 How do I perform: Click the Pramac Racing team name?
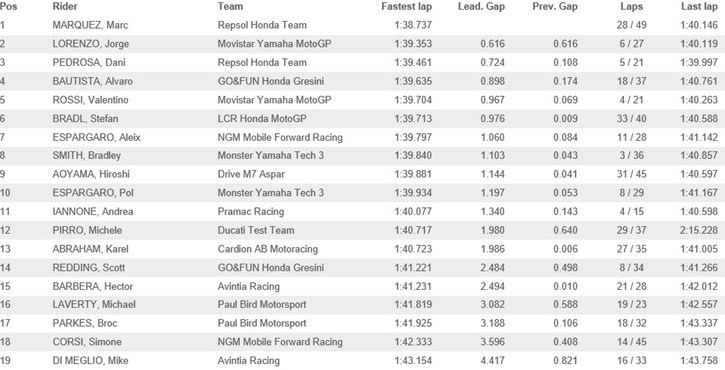point(251,211)
